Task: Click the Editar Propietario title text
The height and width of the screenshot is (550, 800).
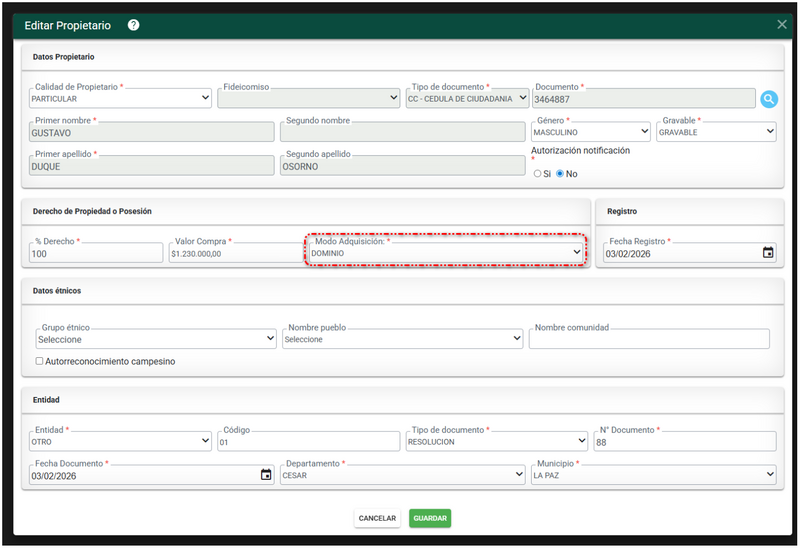Action: (x=67, y=26)
